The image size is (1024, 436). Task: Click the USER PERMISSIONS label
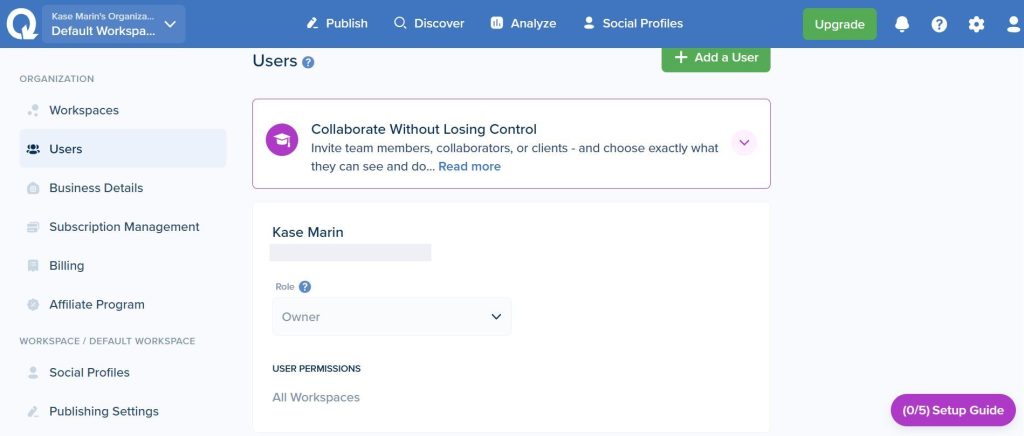tap(316, 369)
